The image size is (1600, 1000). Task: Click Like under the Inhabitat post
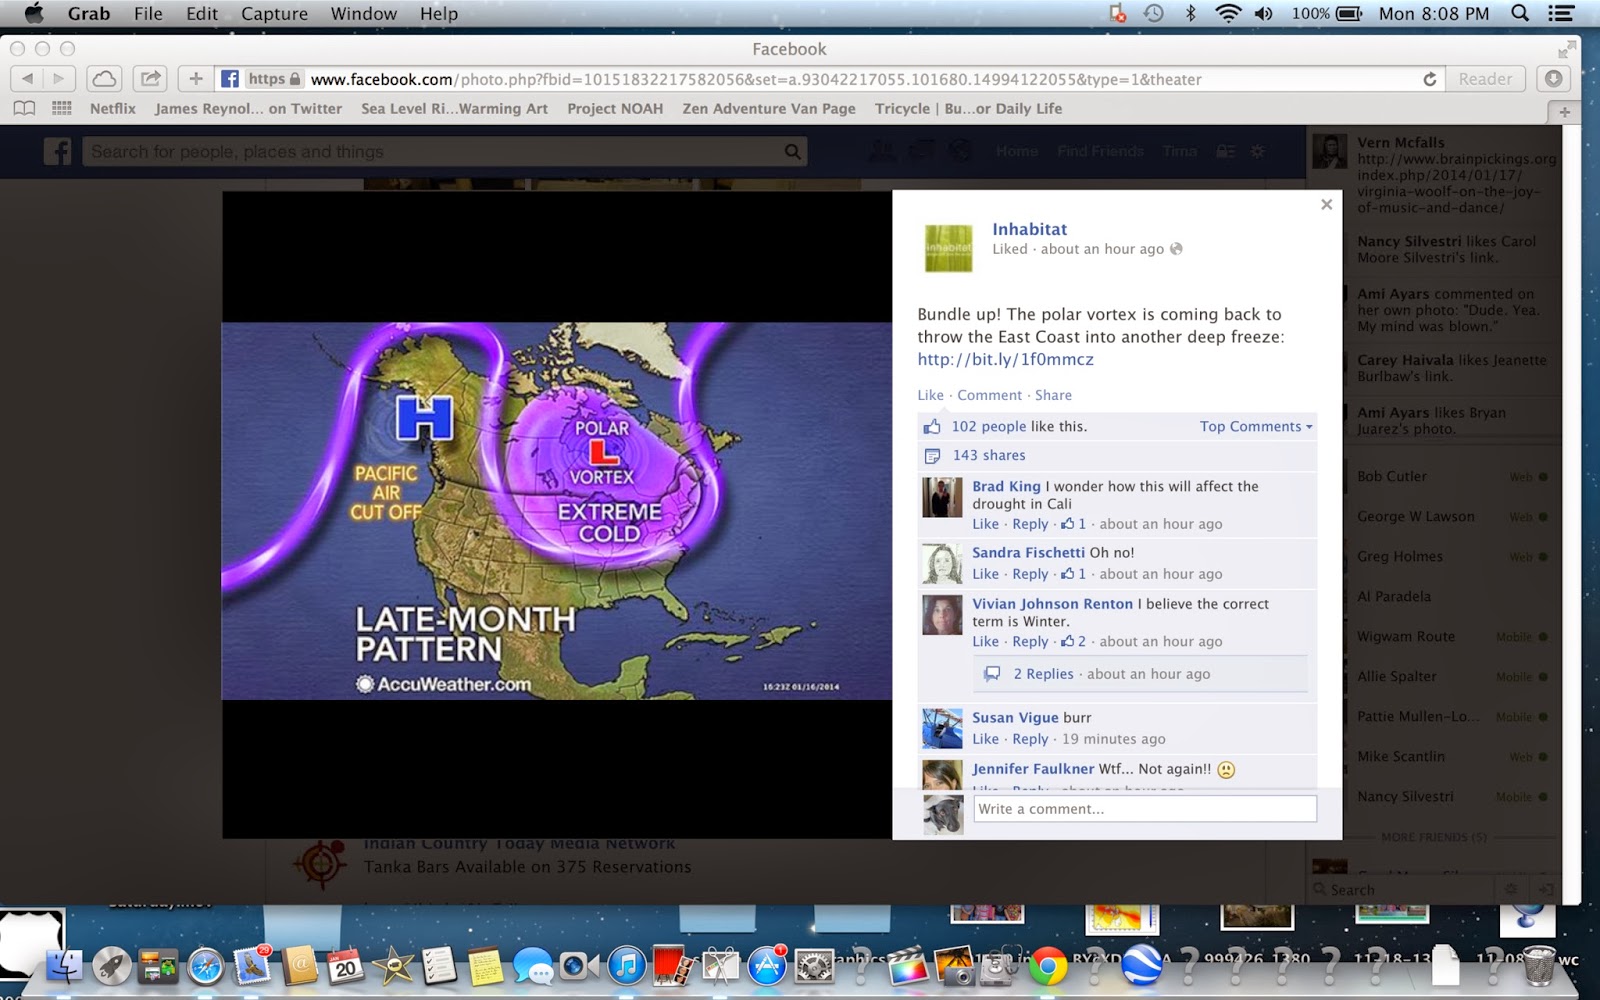click(930, 395)
